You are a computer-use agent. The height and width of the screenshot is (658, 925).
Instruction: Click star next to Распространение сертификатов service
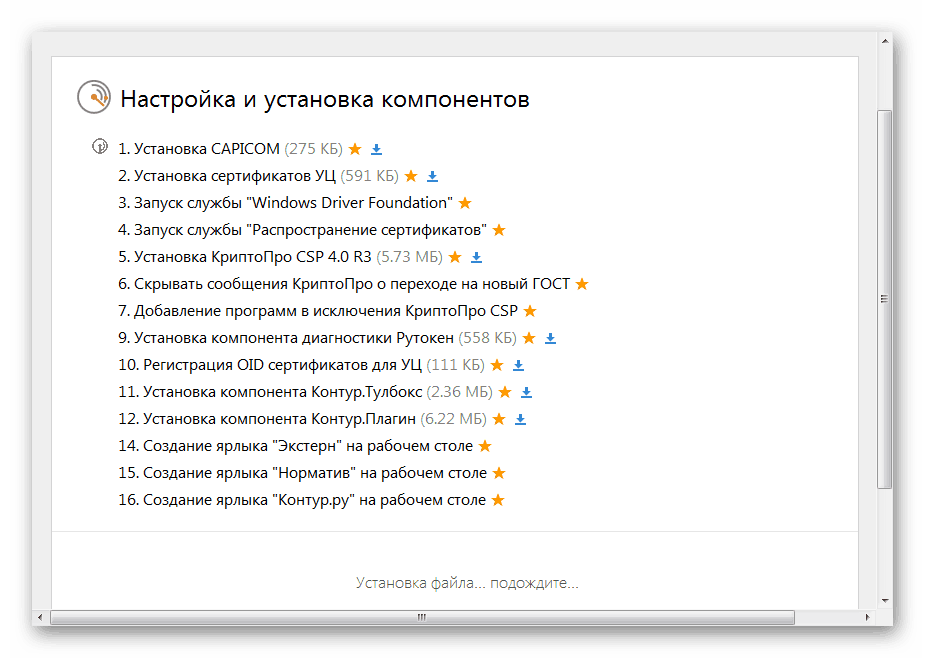(x=499, y=230)
